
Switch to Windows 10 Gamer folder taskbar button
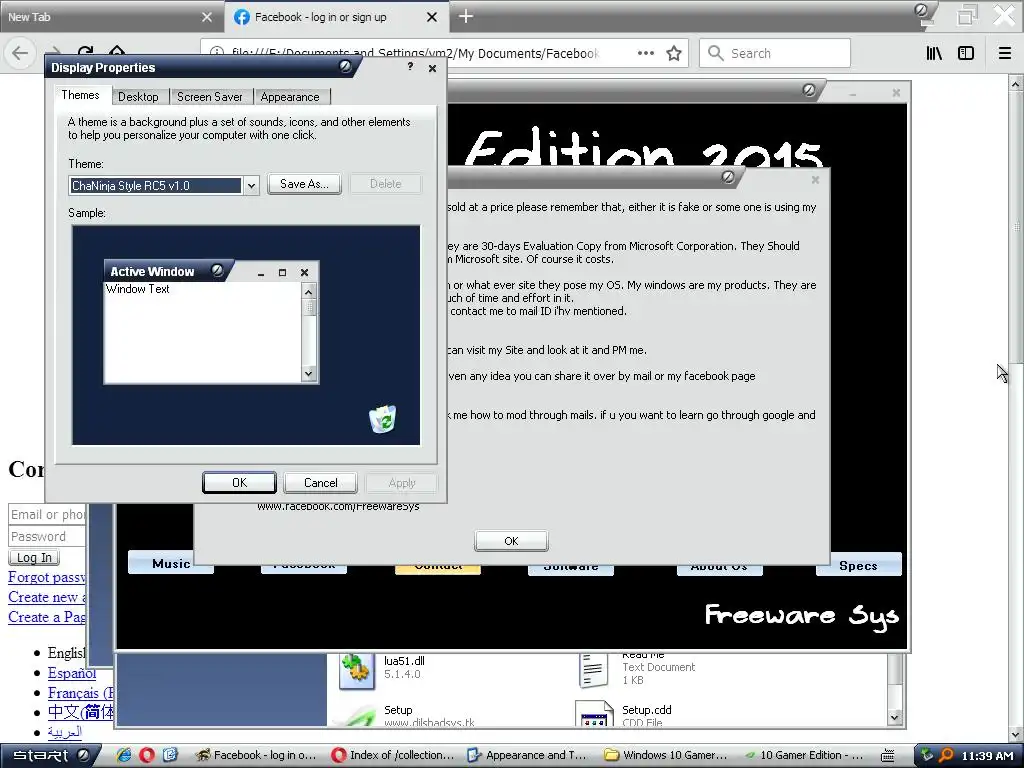tap(666, 755)
